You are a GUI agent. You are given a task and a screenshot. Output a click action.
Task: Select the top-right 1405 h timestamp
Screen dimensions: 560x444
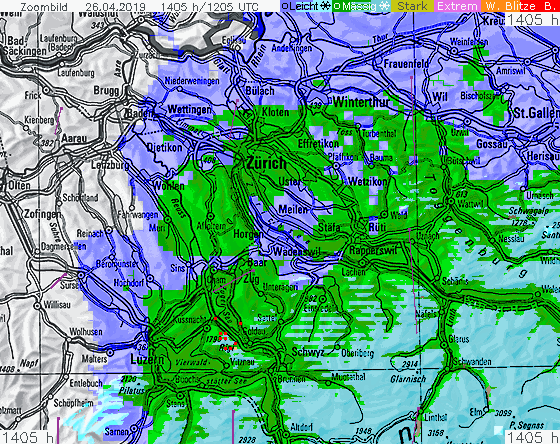[532, 20]
